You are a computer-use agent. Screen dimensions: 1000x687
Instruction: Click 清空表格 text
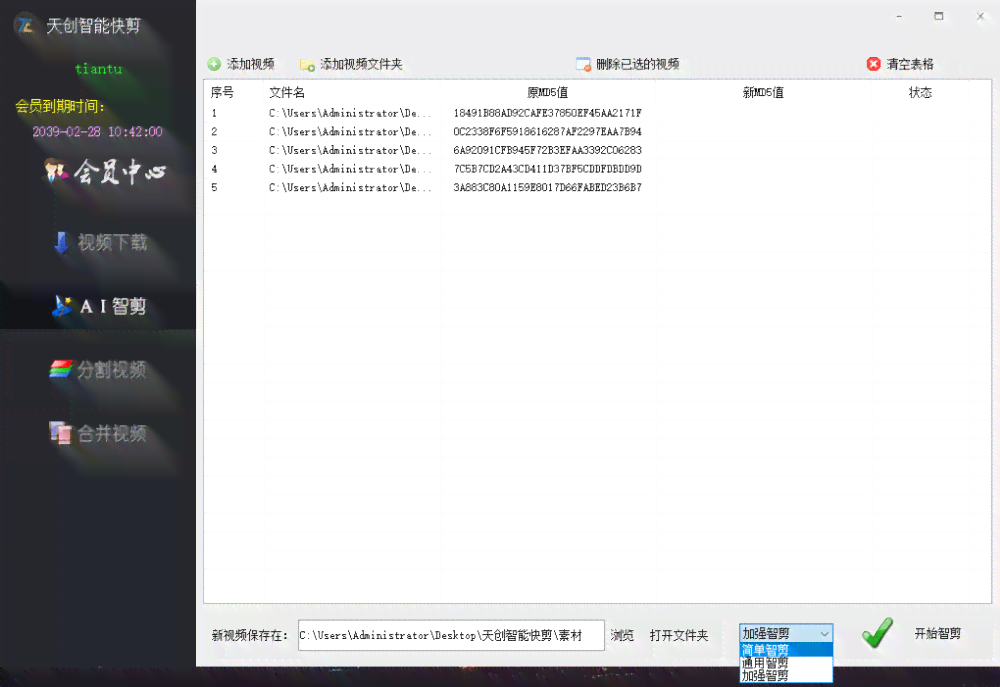[910, 64]
